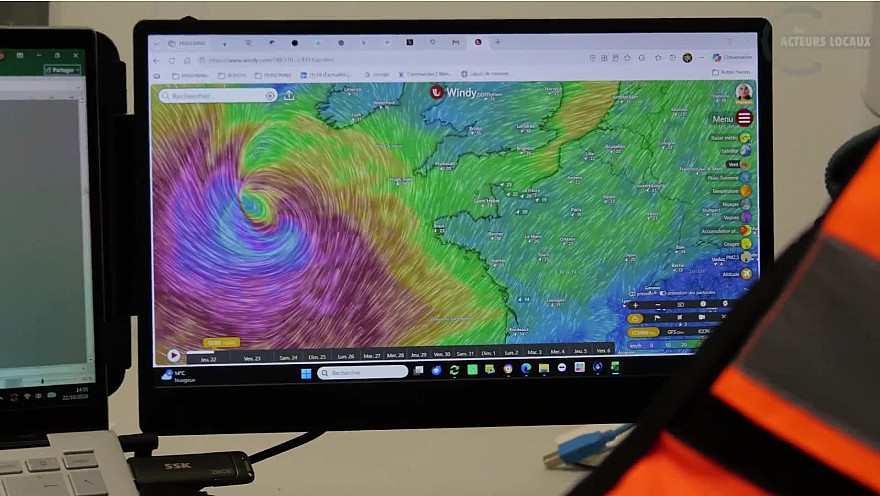Click the browser address bar with windy.com URL

tap(393, 59)
